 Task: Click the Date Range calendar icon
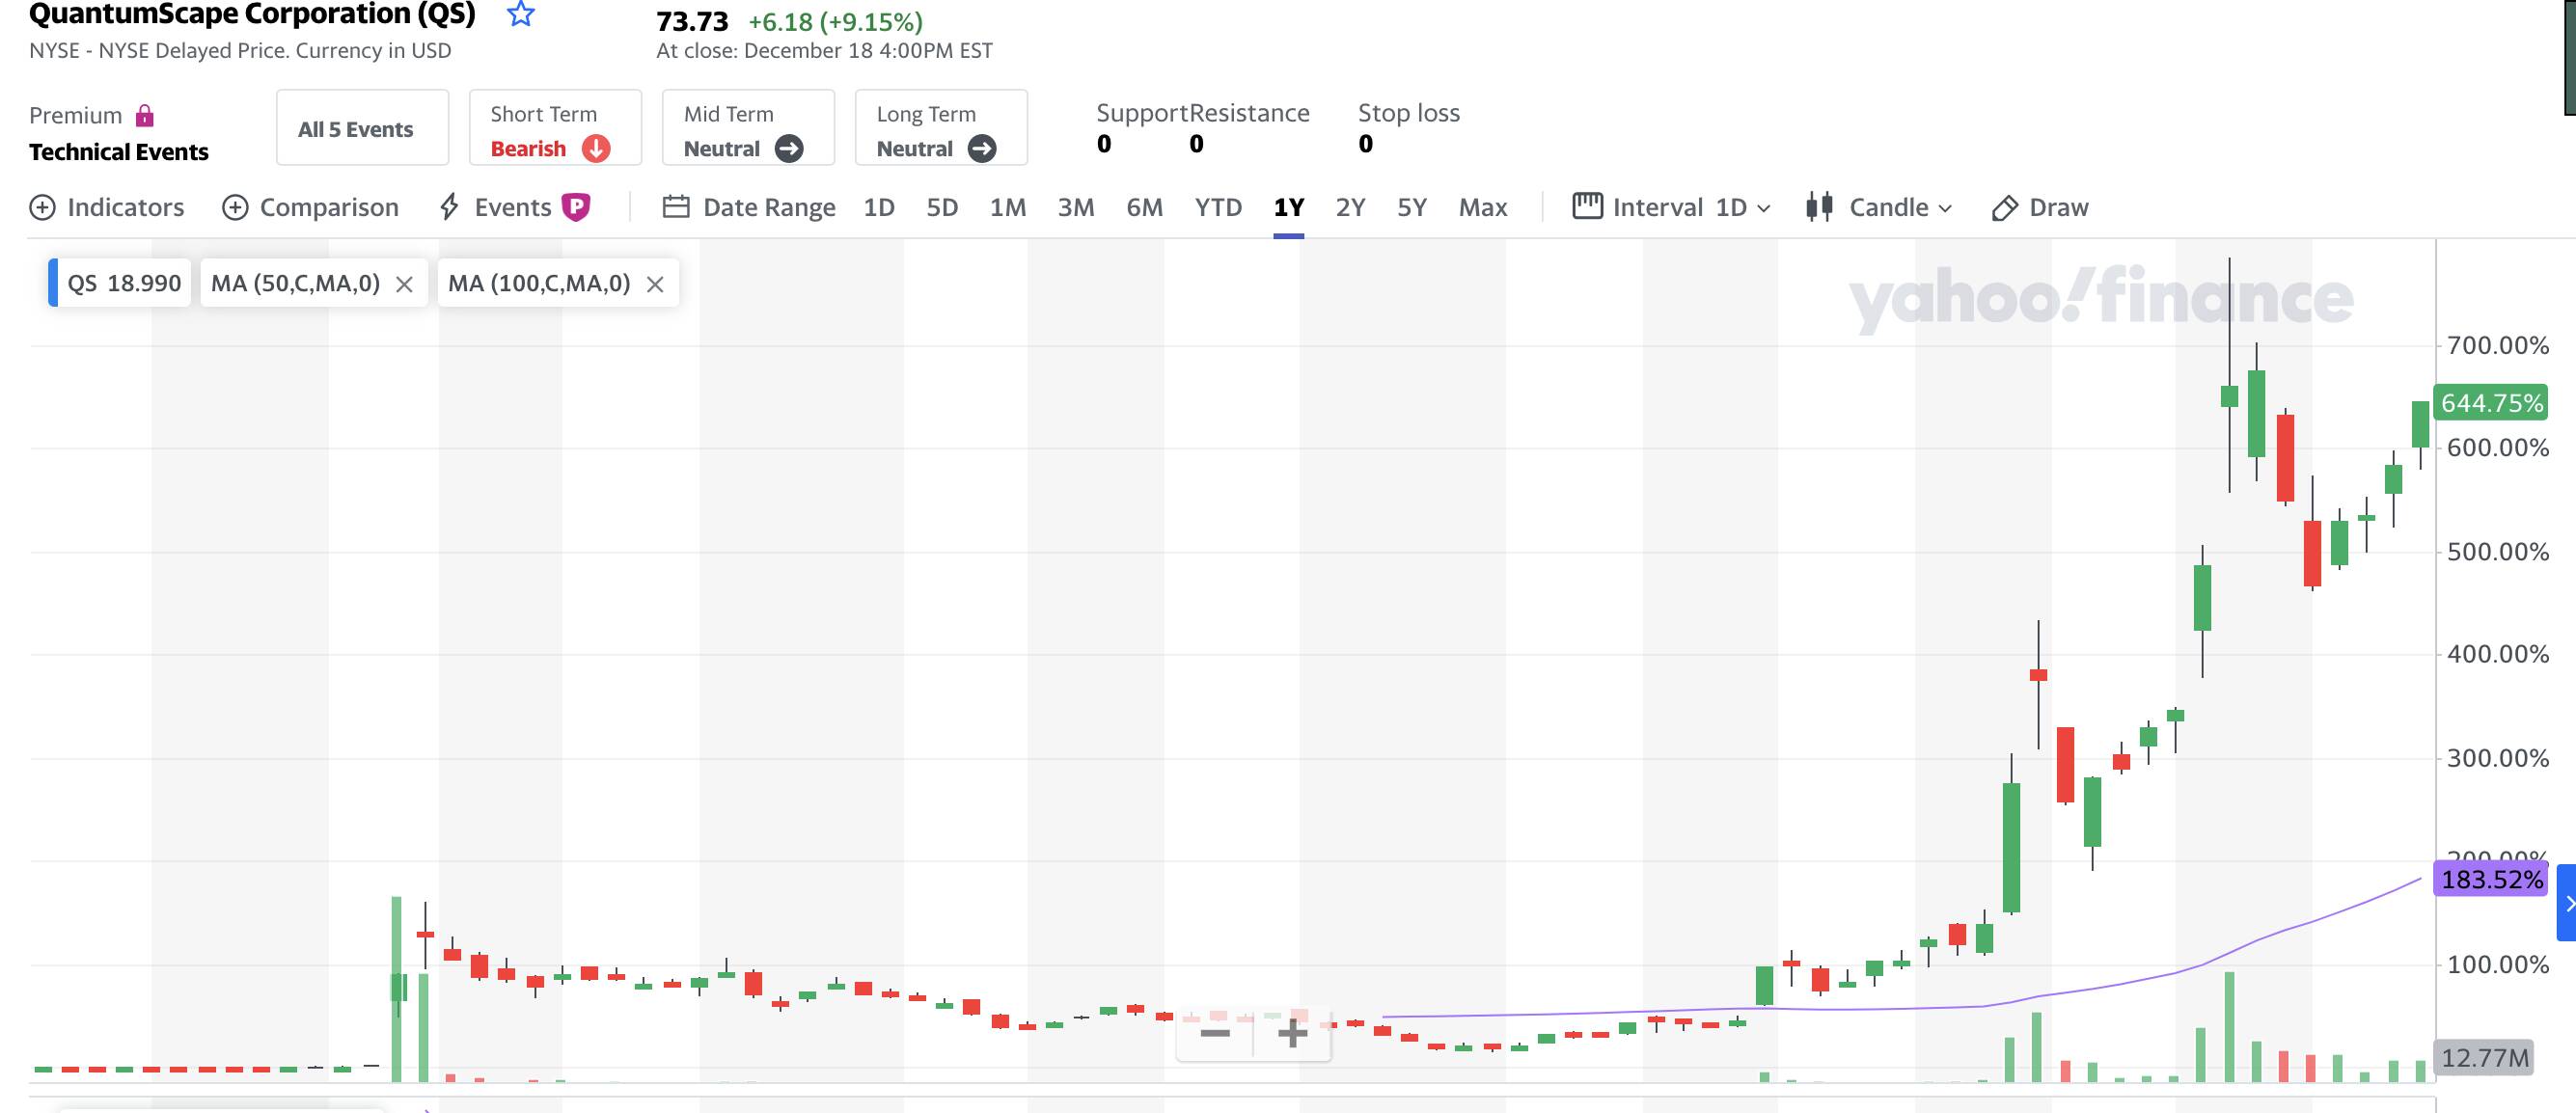[676, 207]
